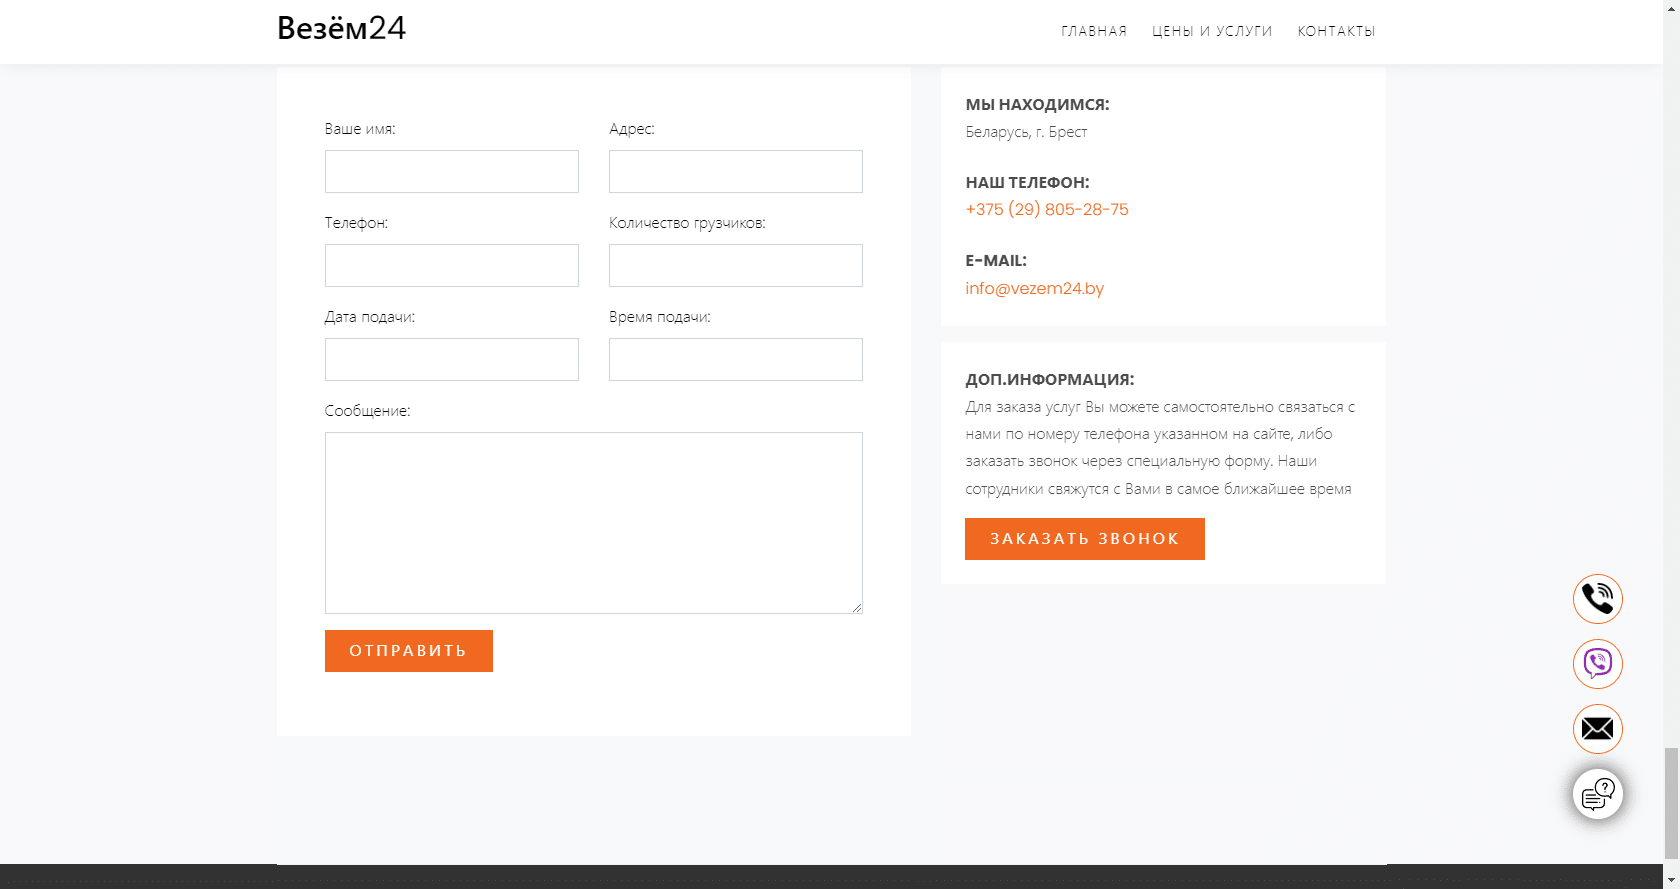1680x889 pixels.
Task: Click the МЫ НАХОДИМСЯ: heading
Action: click(1037, 104)
